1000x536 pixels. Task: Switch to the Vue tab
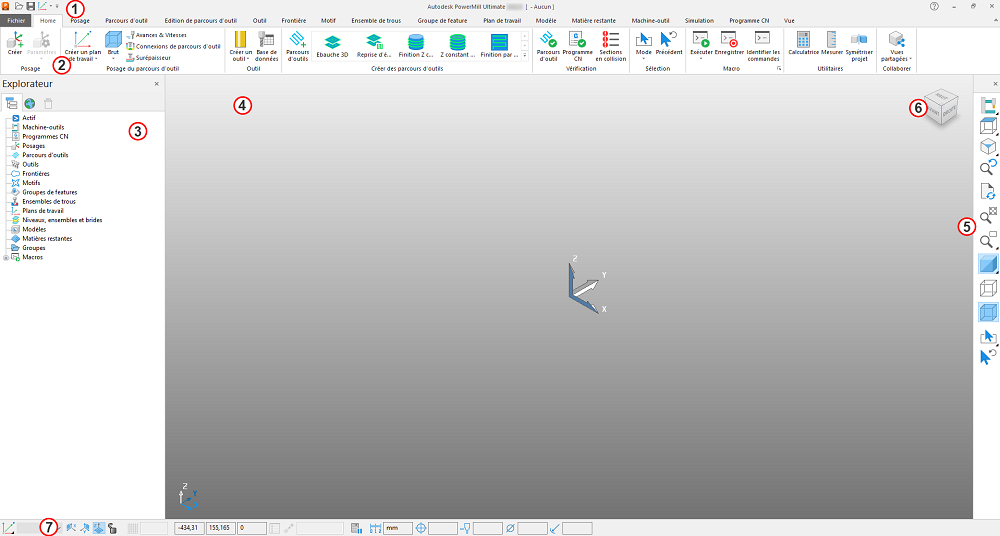(x=789, y=20)
